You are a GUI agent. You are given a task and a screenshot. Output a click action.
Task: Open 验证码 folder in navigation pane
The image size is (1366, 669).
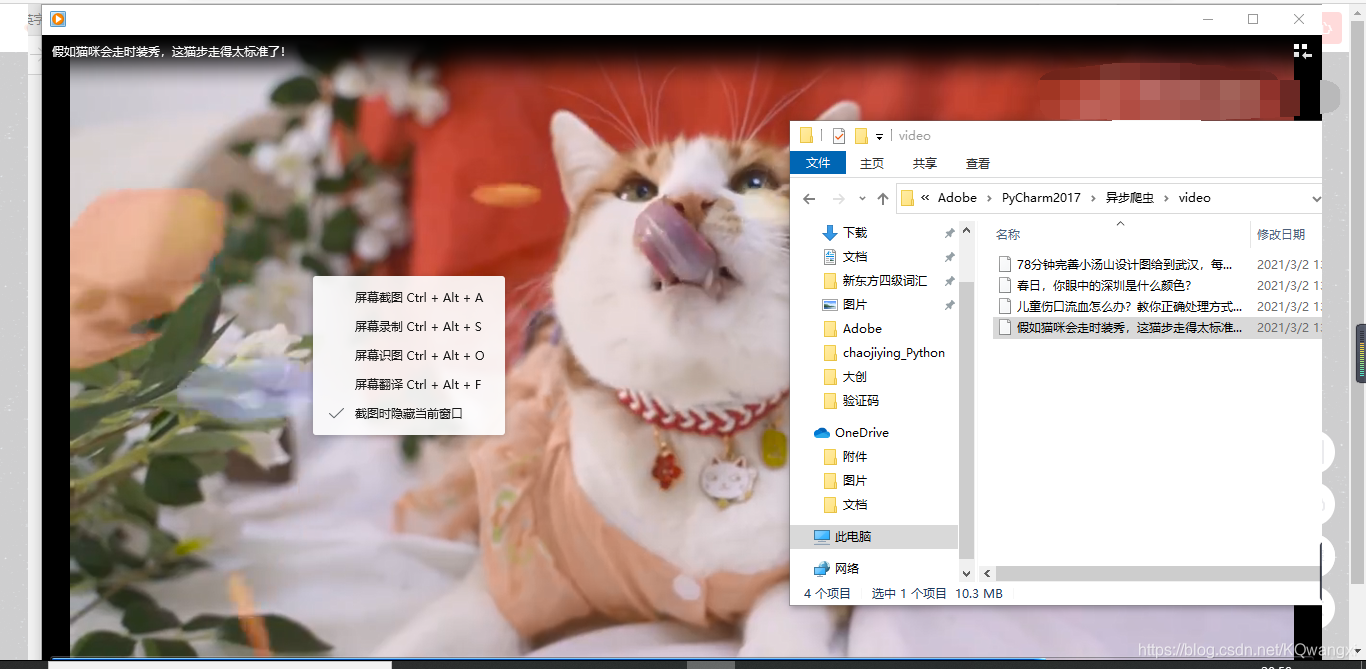[861, 400]
